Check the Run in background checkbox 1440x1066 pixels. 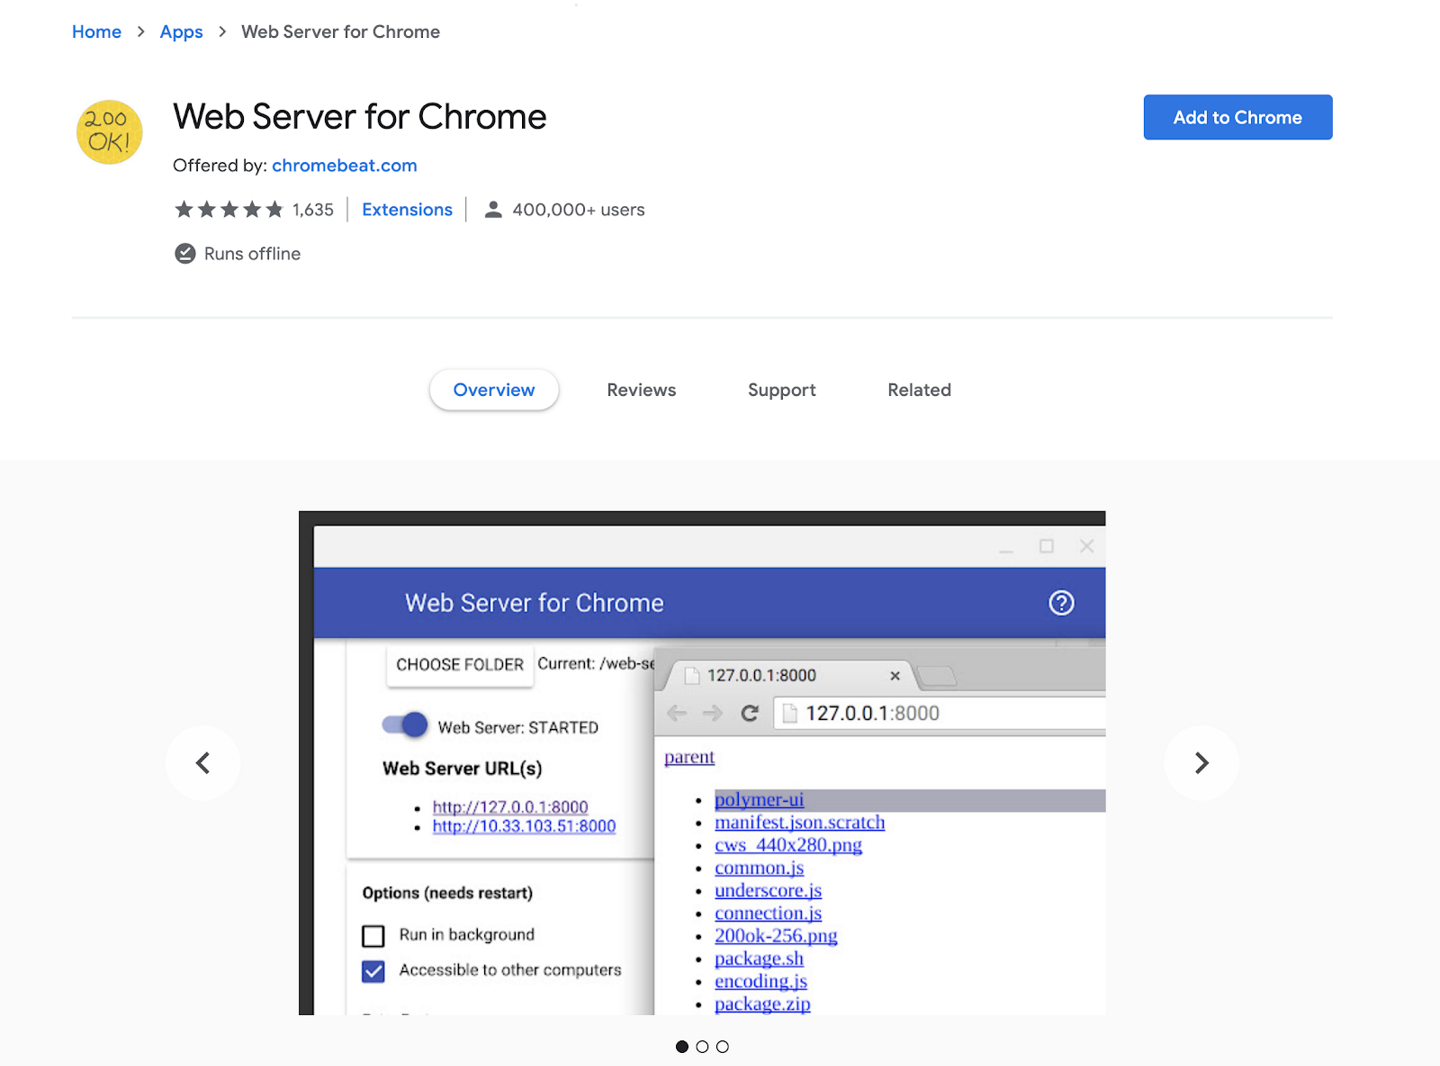tap(373, 936)
